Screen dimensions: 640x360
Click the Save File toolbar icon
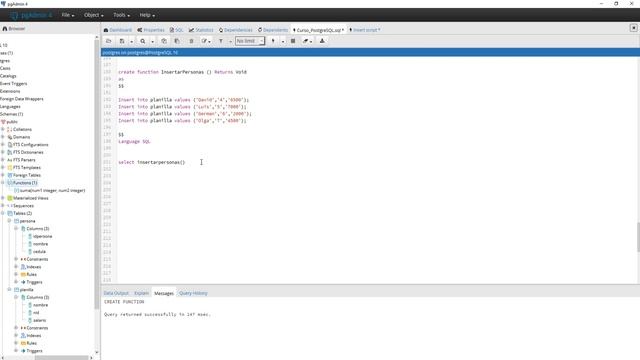pos(122,41)
